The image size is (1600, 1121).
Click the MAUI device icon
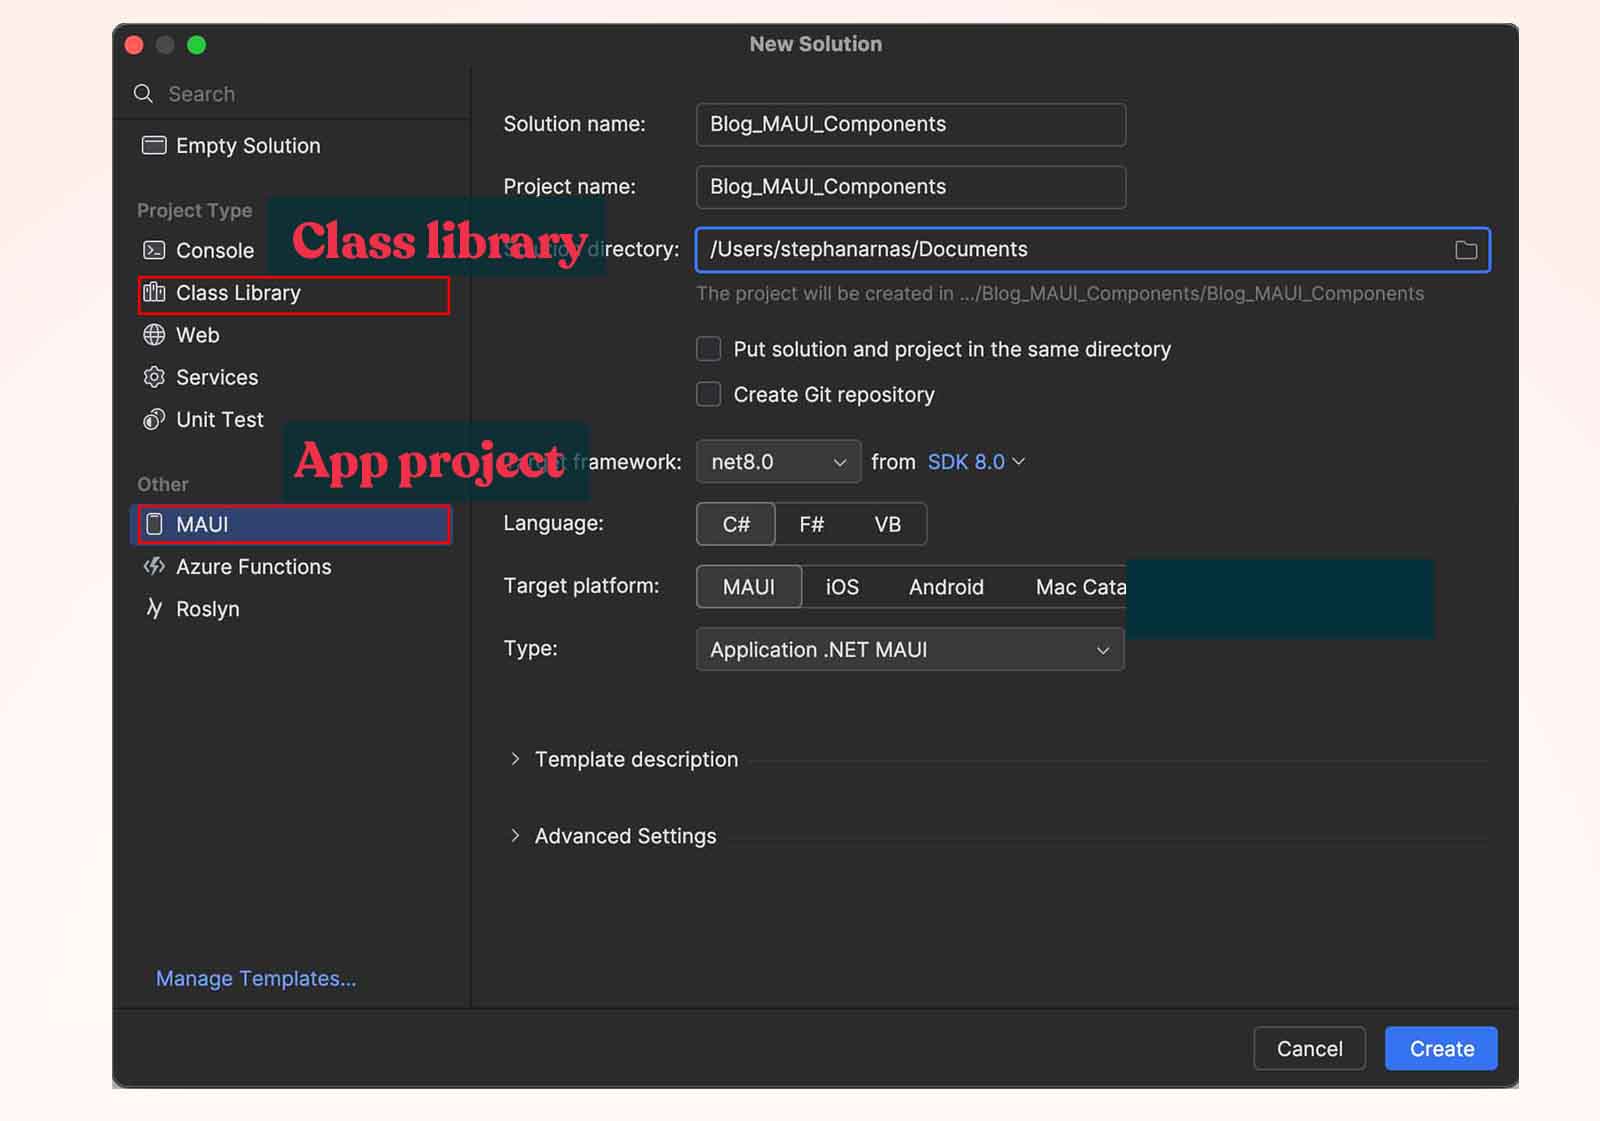point(154,524)
